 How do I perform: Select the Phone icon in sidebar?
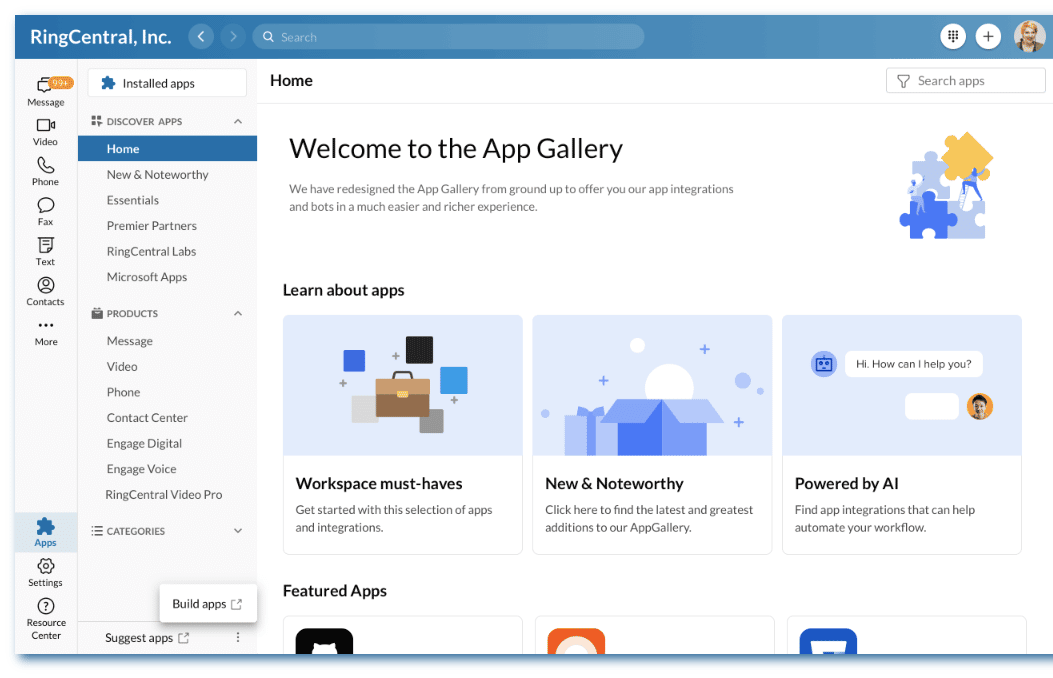click(x=45, y=166)
